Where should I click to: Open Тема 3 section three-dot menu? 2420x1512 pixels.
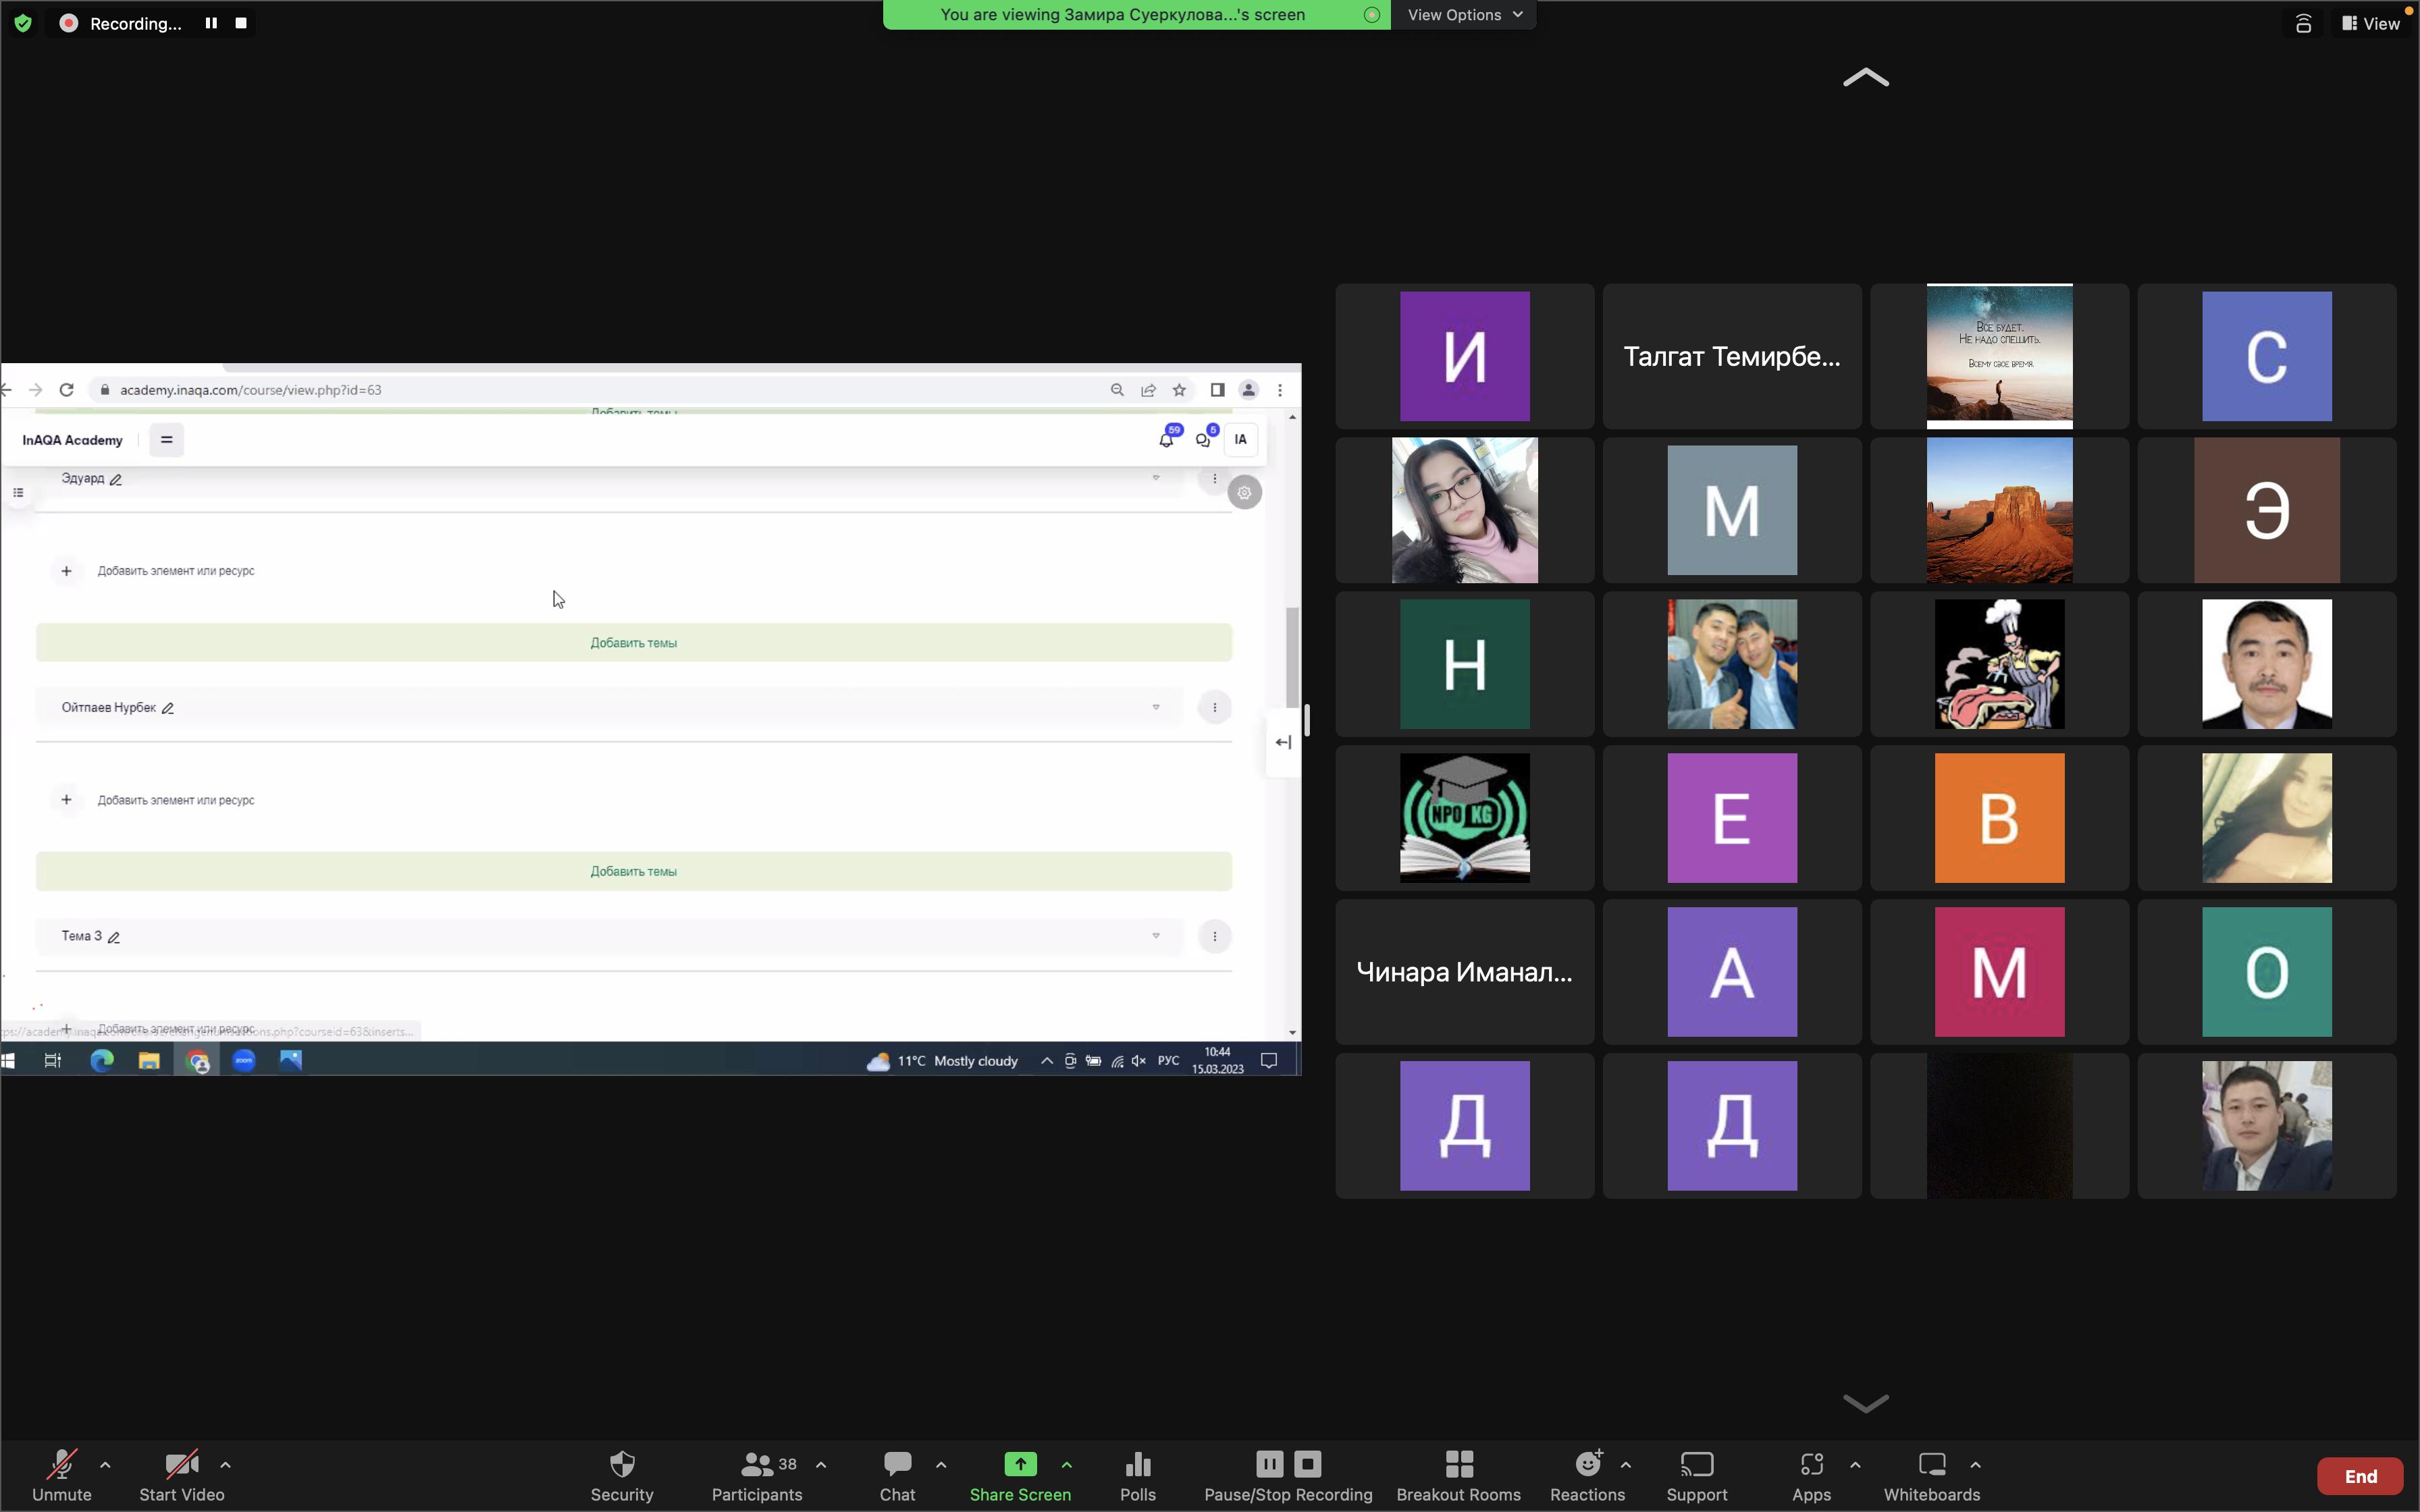1215,937
